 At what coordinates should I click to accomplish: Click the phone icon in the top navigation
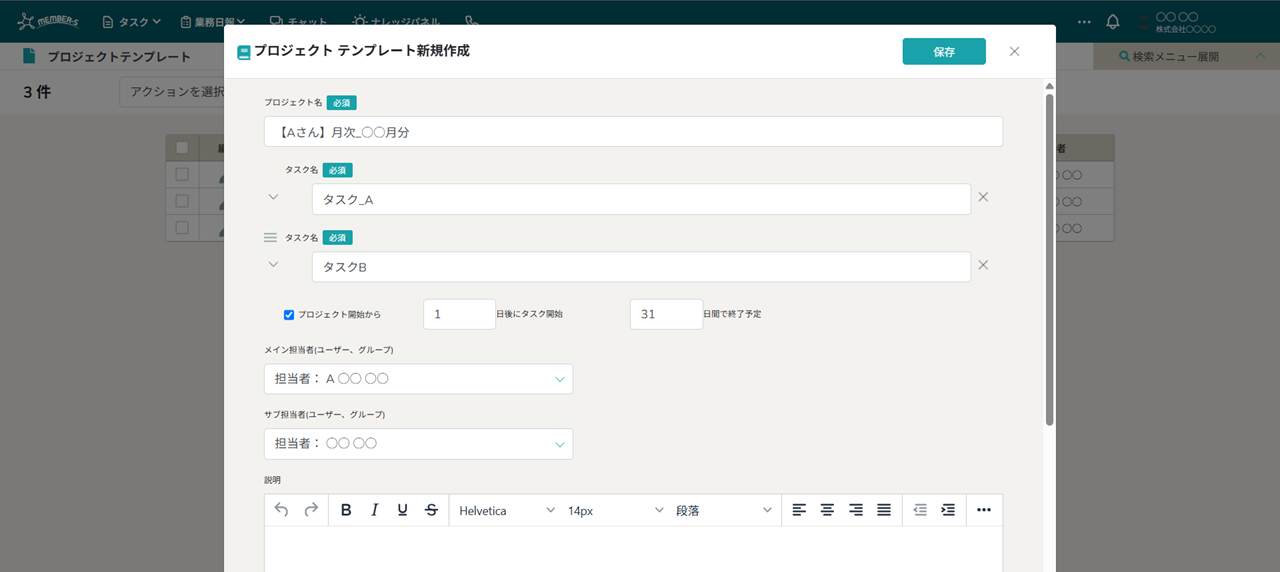pos(472,21)
